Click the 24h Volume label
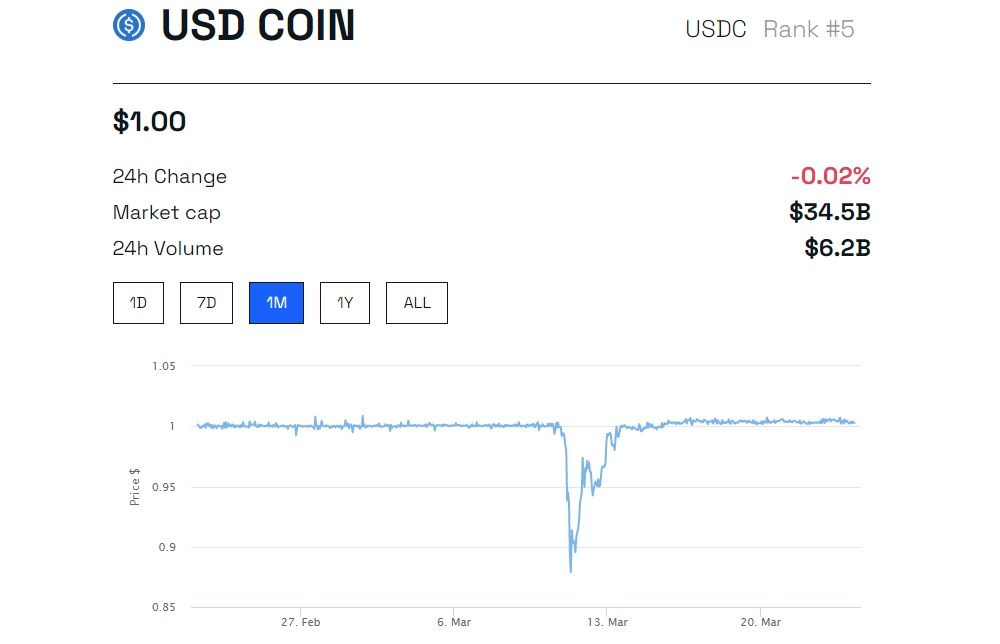Image resolution: width=1000 pixels, height=644 pixels. [168, 248]
